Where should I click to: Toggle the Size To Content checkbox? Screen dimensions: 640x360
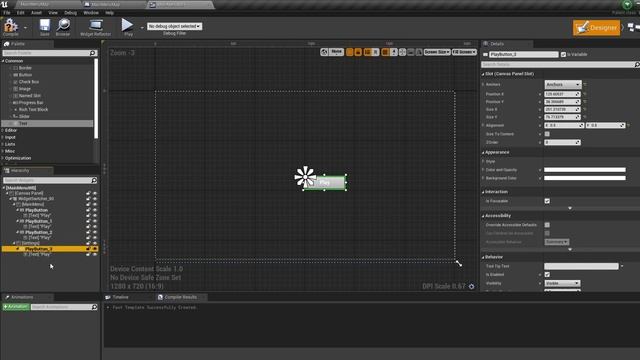coord(547,134)
